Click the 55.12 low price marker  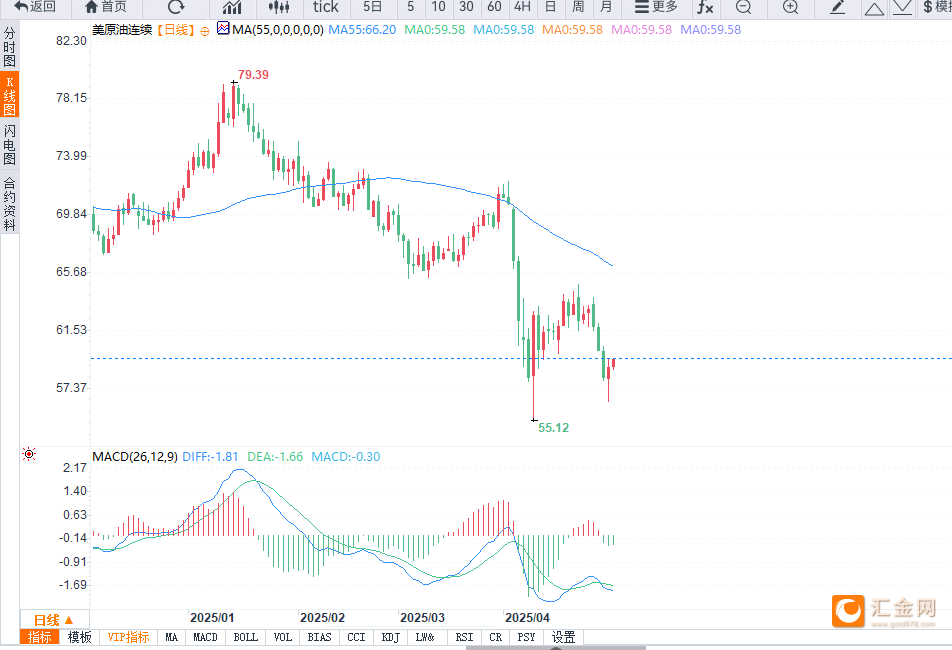553,427
